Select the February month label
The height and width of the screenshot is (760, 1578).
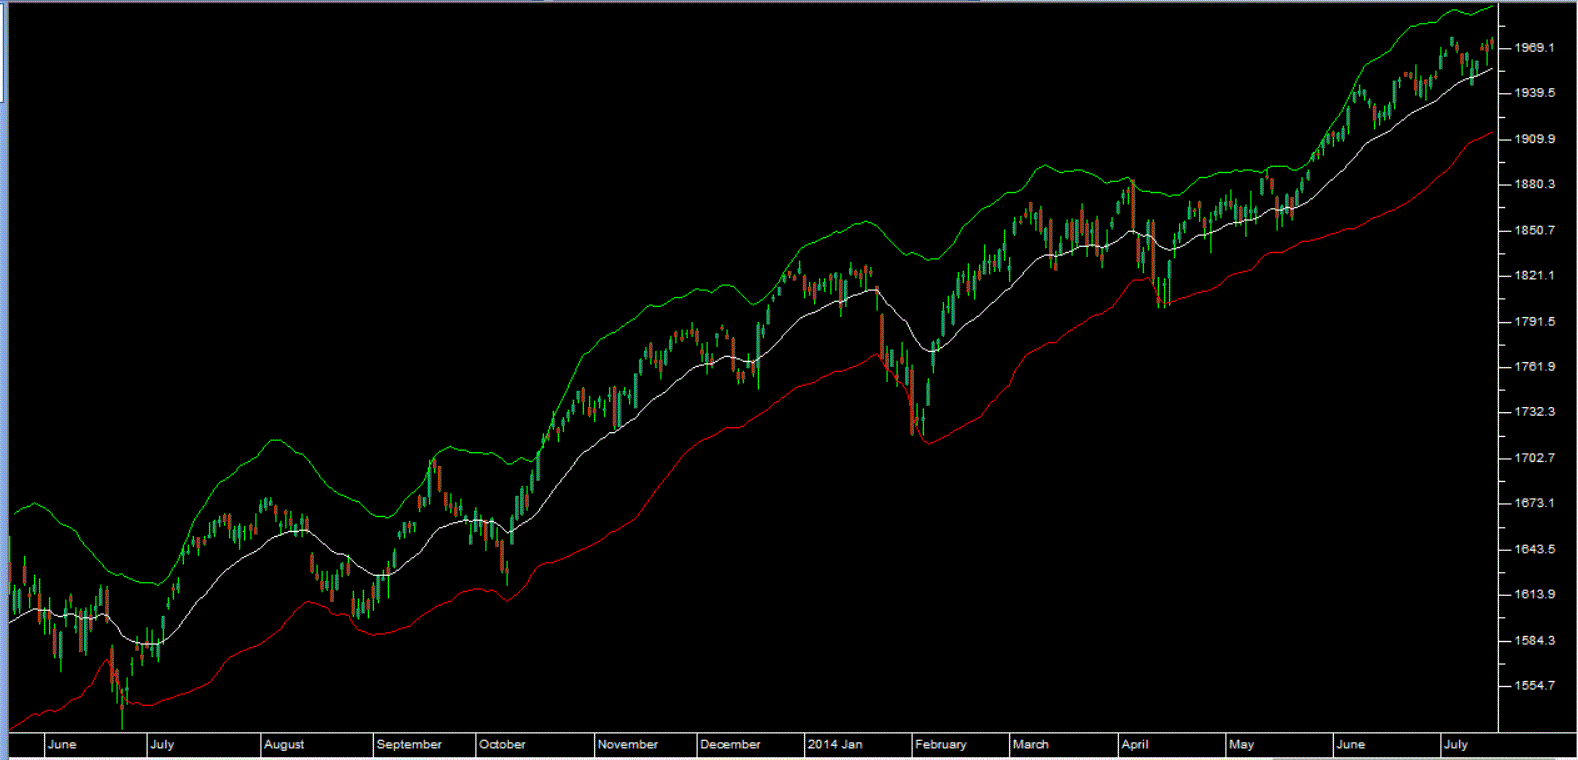point(941,745)
